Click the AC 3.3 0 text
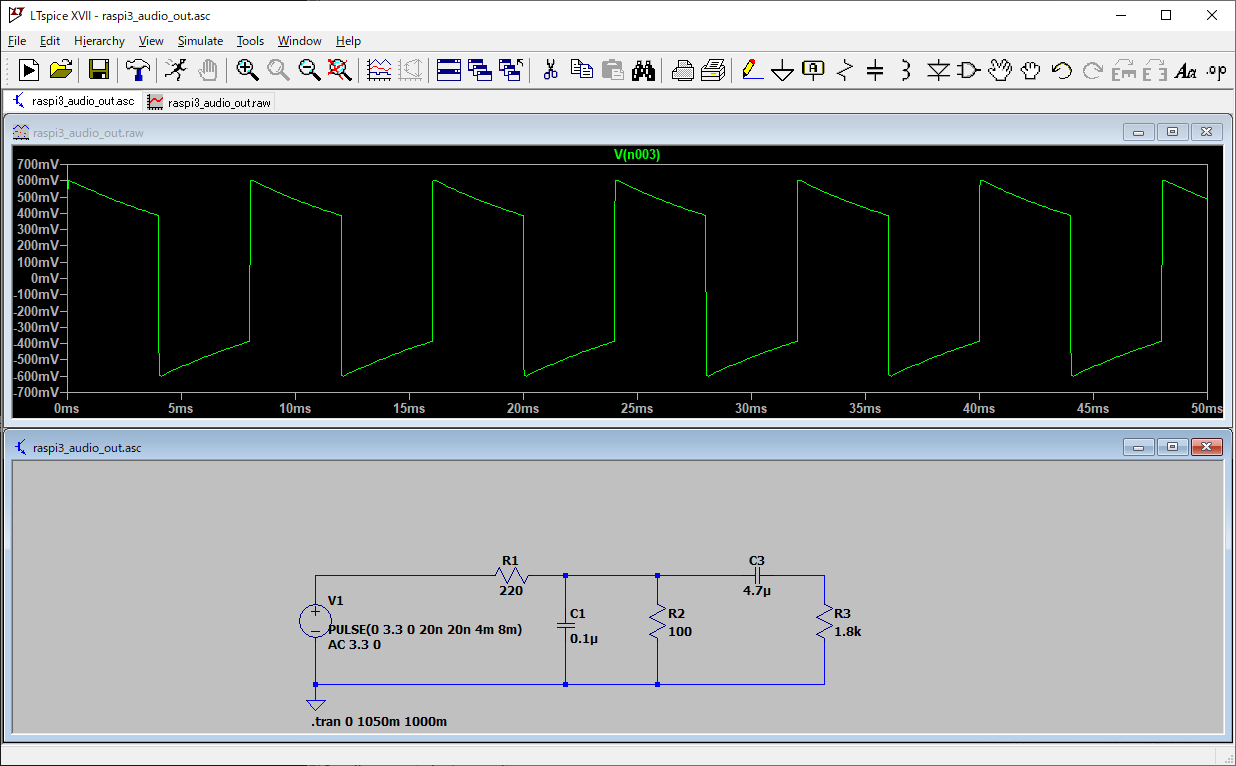Viewport: 1236px width, 766px height. pyautogui.click(x=354, y=645)
